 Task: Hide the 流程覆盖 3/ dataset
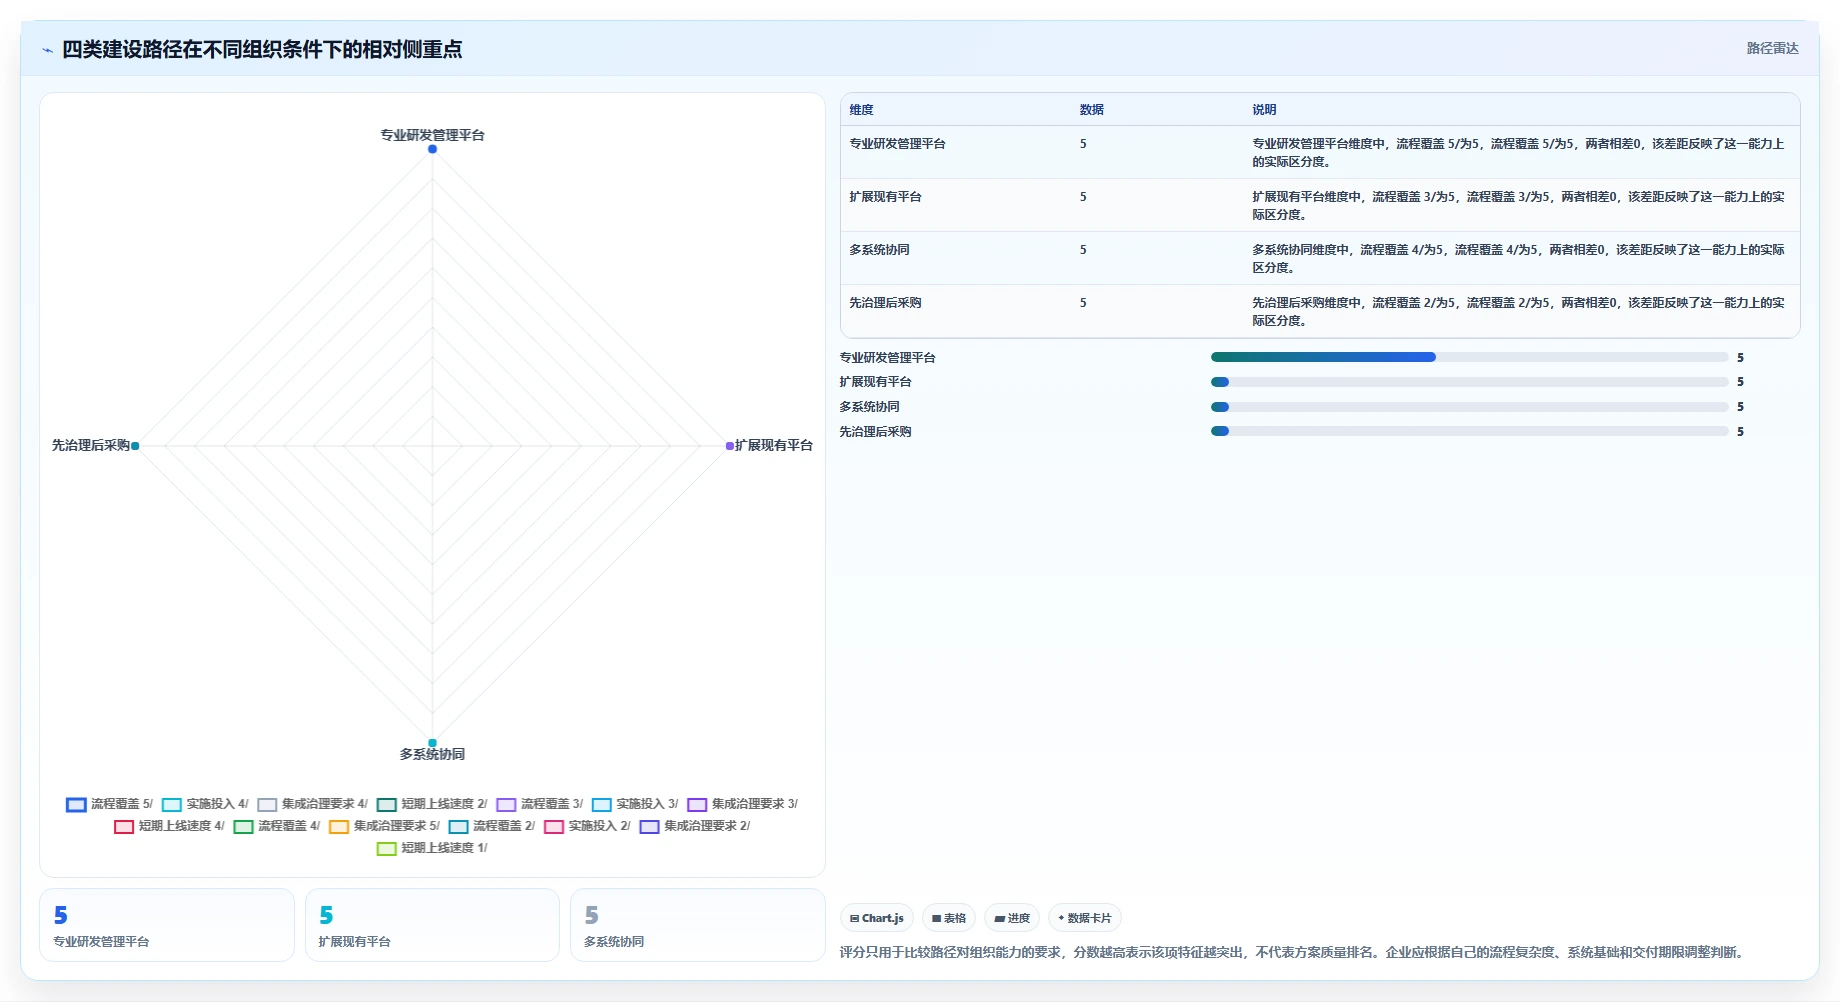(x=540, y=804)
